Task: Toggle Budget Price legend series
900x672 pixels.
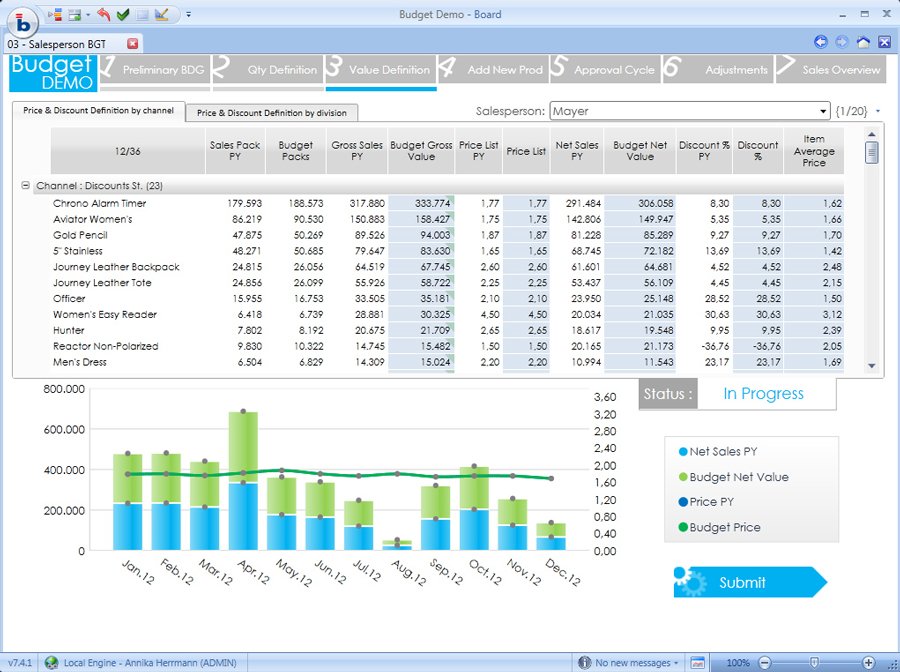Action: [x=724, y=527]
